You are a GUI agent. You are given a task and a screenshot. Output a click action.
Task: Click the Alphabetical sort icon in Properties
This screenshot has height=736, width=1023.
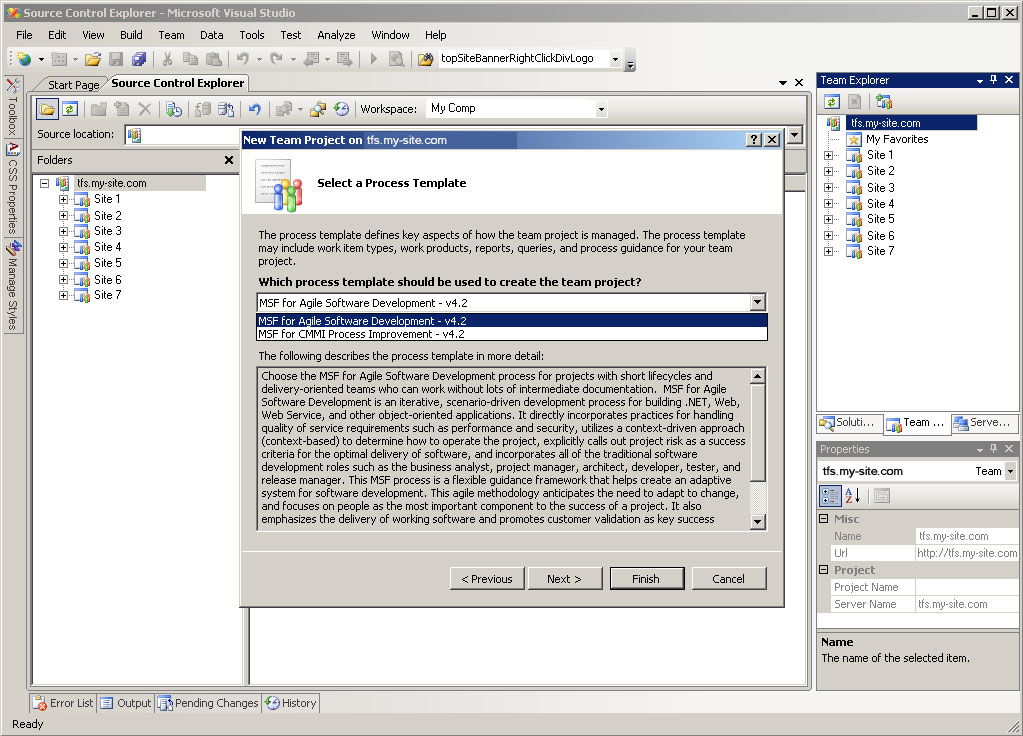tap(853, 496)
